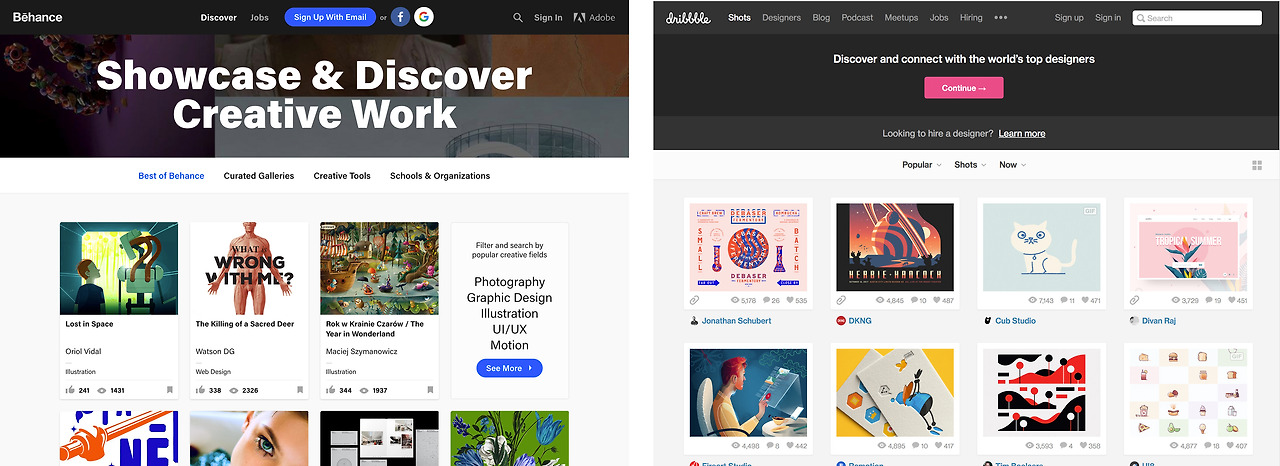1280x466 pixels.
Task: Click the Behance logo
Action: pyautogui.click(x=36, y=17)
